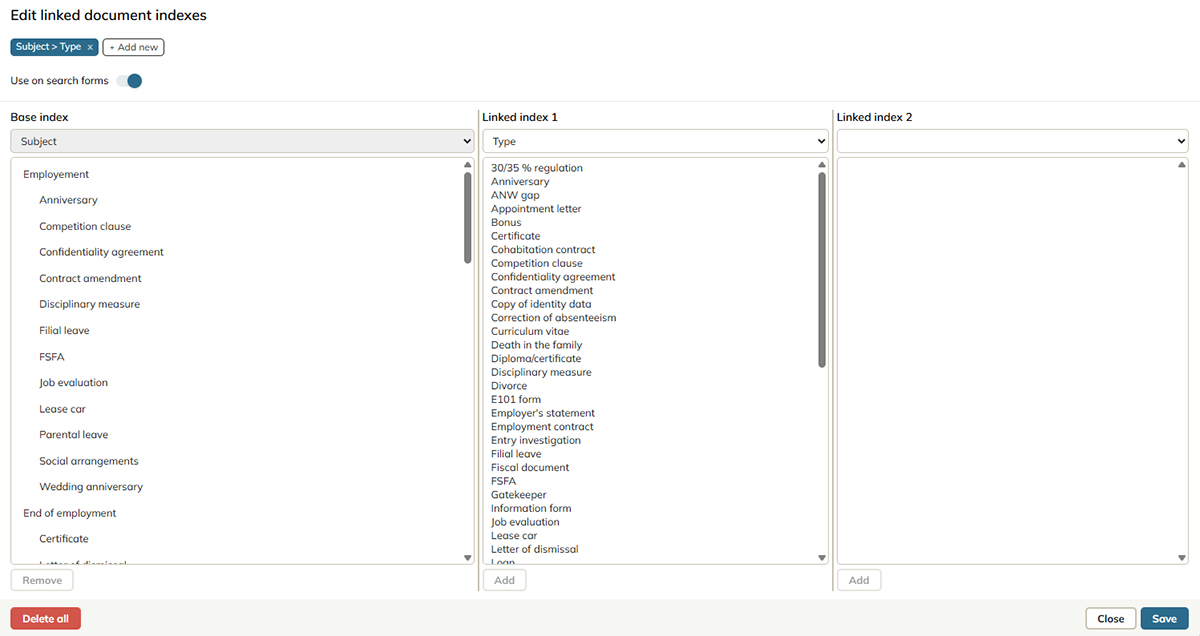
Task: Select Information form in Linked index 1
Action: pos(531,508)
